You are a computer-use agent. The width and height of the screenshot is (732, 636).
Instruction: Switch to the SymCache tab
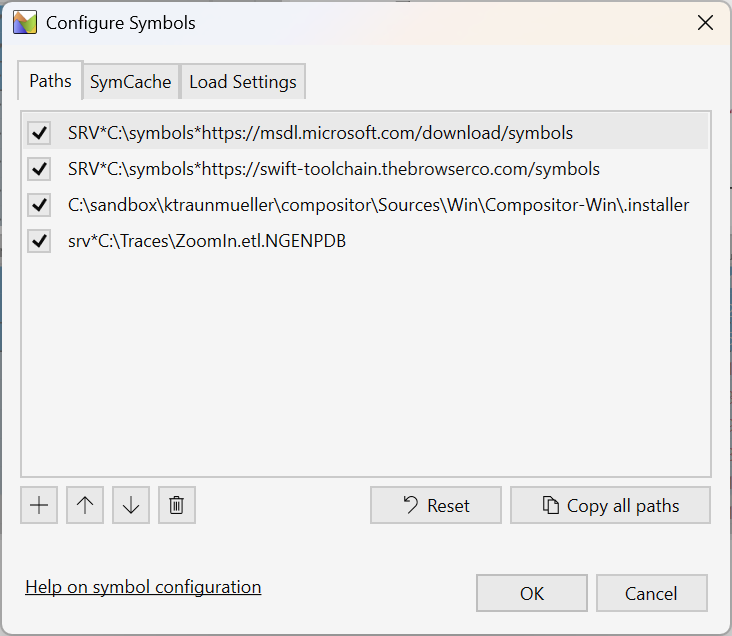coord(130,82)
